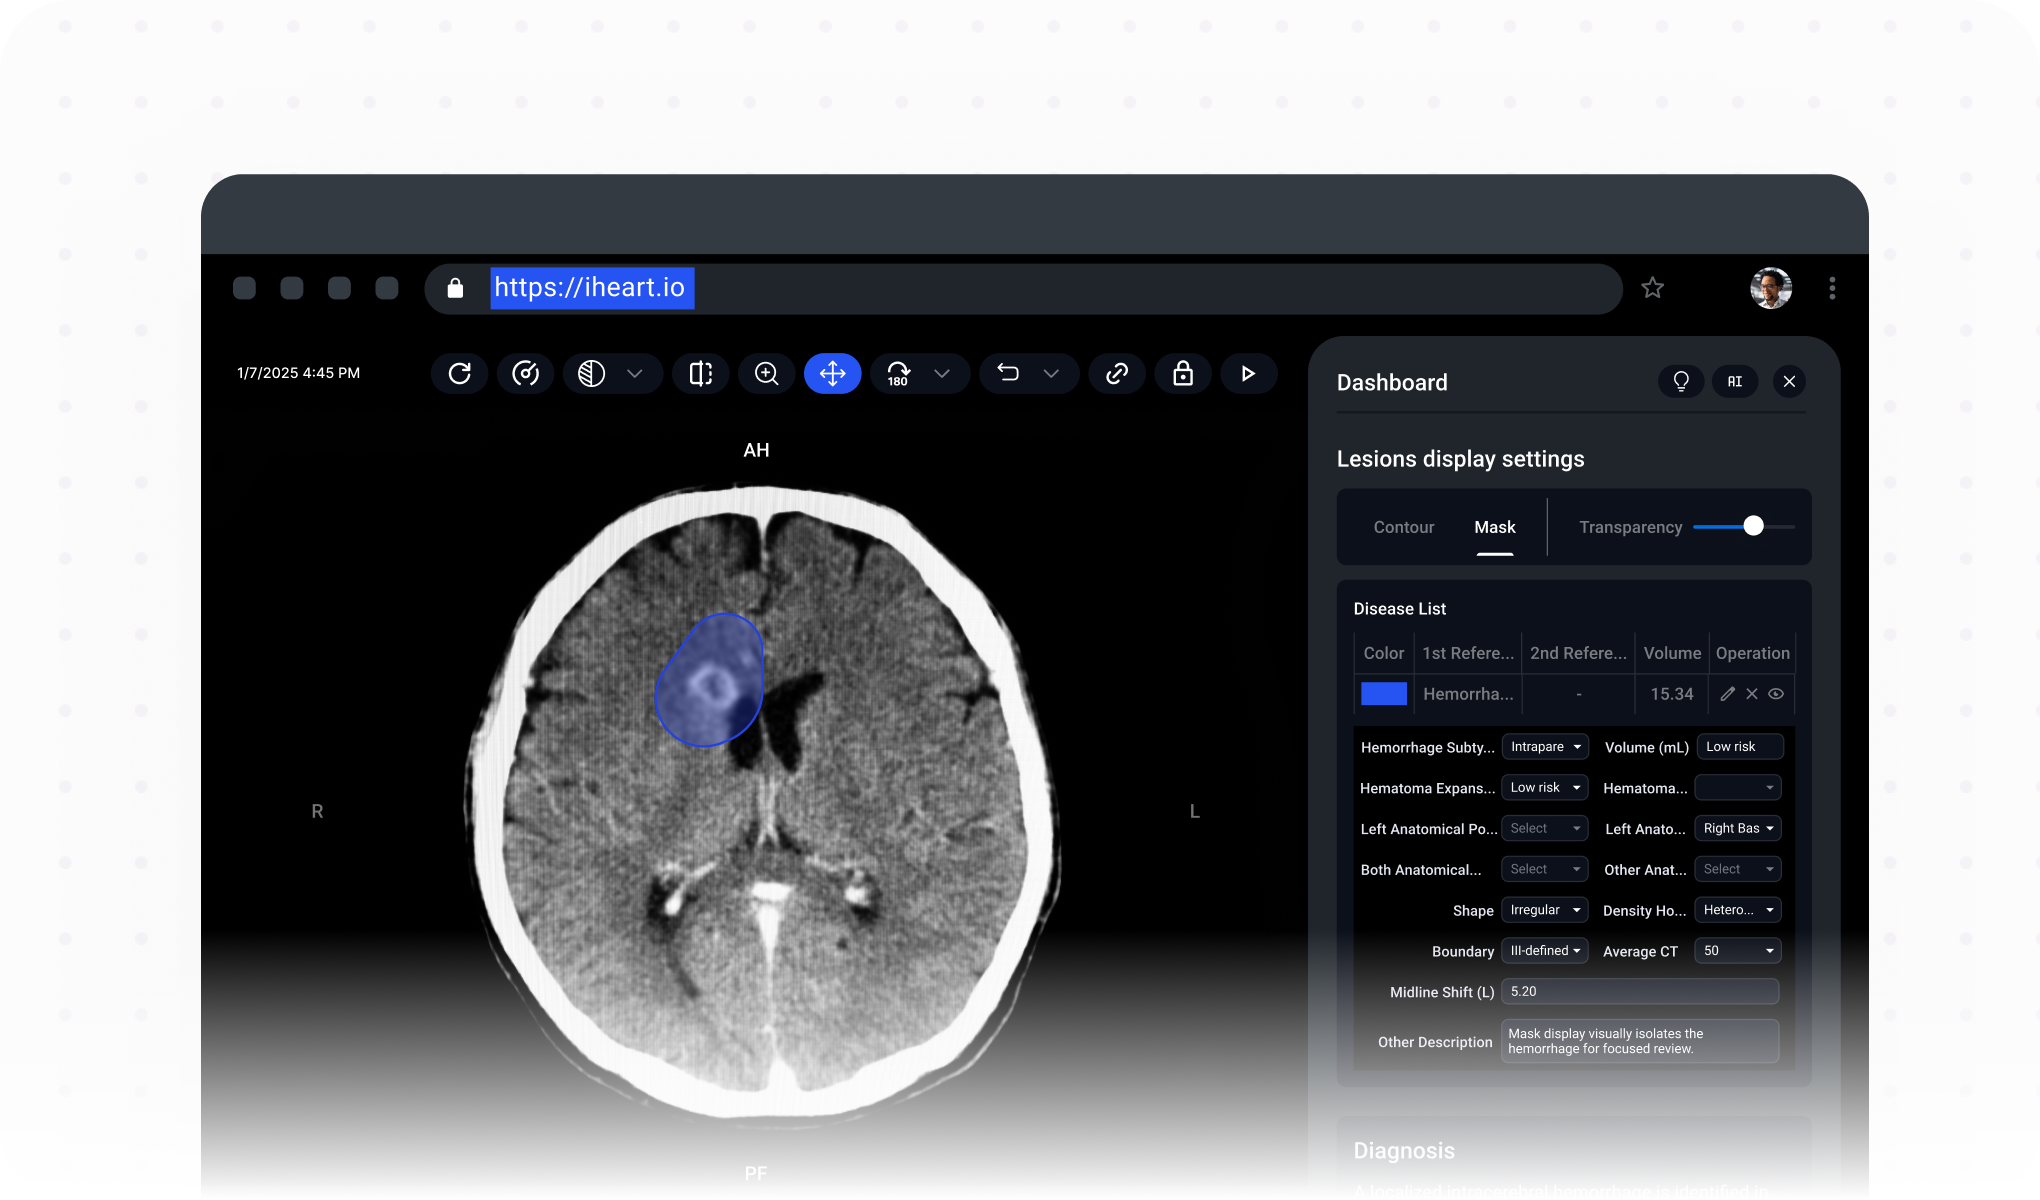Click the volume value 15.34
This screenshot has width=2040, height=1200.
pyautogui.click(x=1672, y=694)
